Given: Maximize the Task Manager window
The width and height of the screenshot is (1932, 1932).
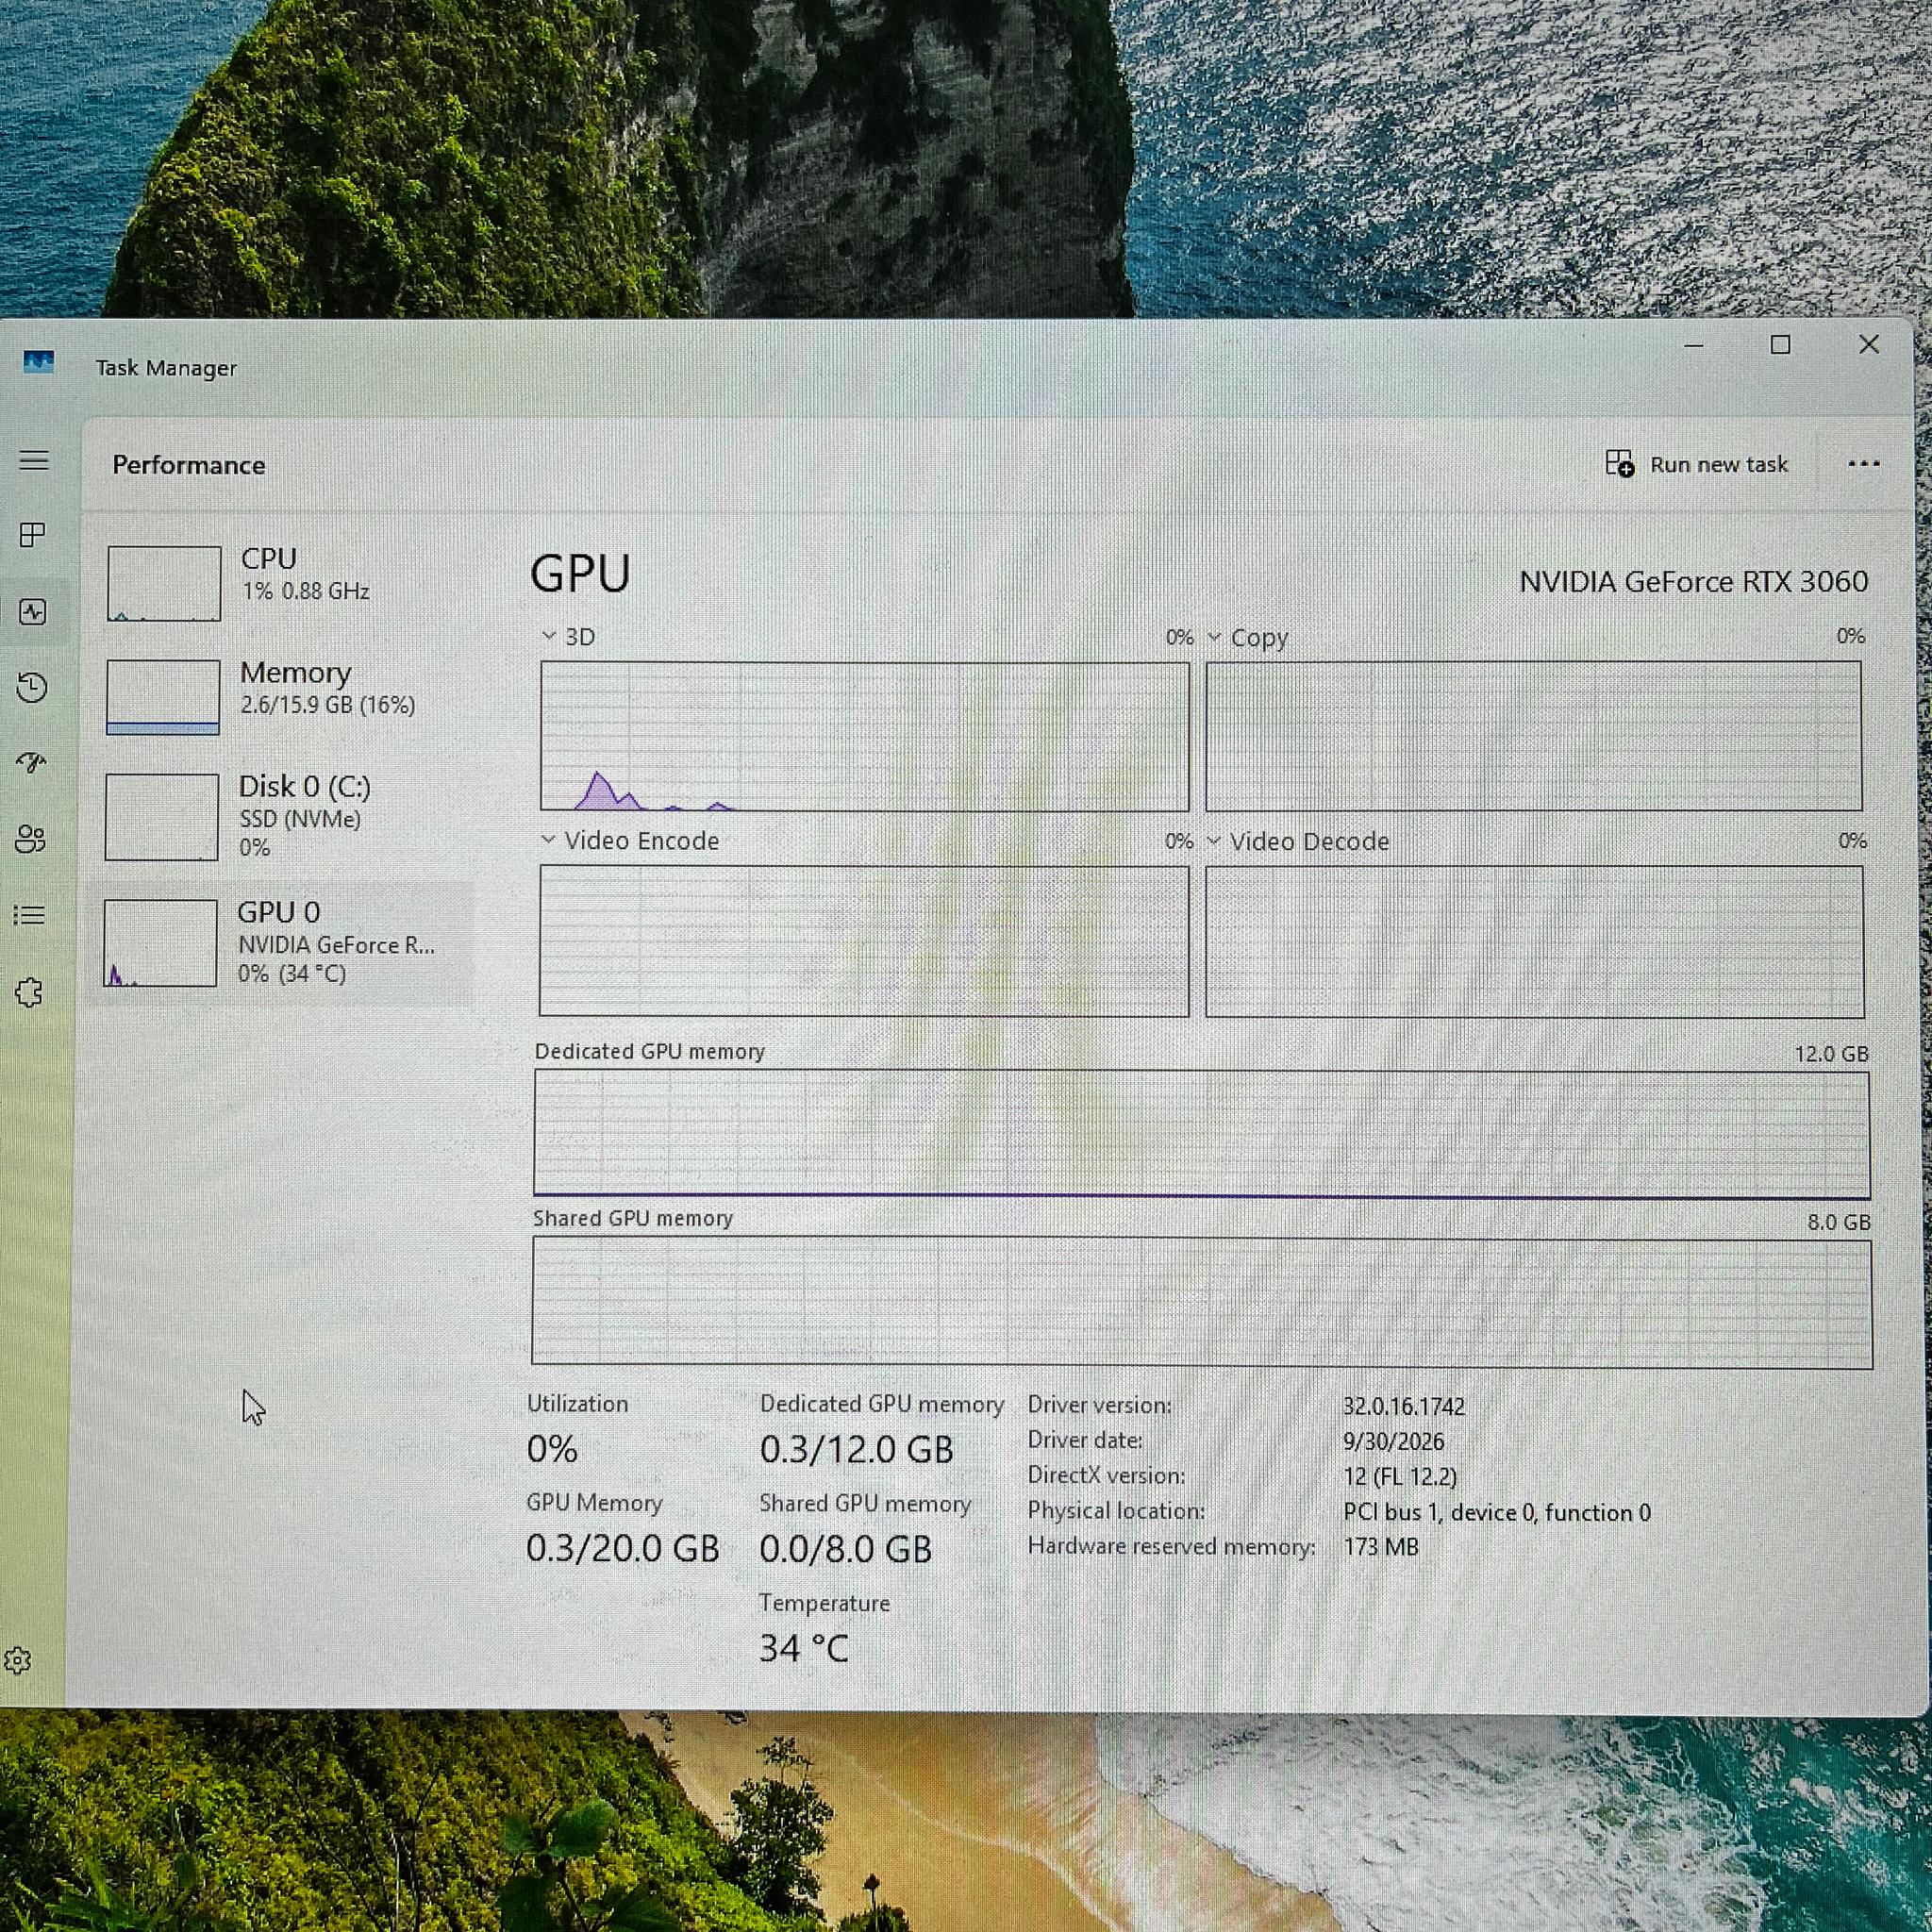Looking at the screenshot, I should 1780,345.
